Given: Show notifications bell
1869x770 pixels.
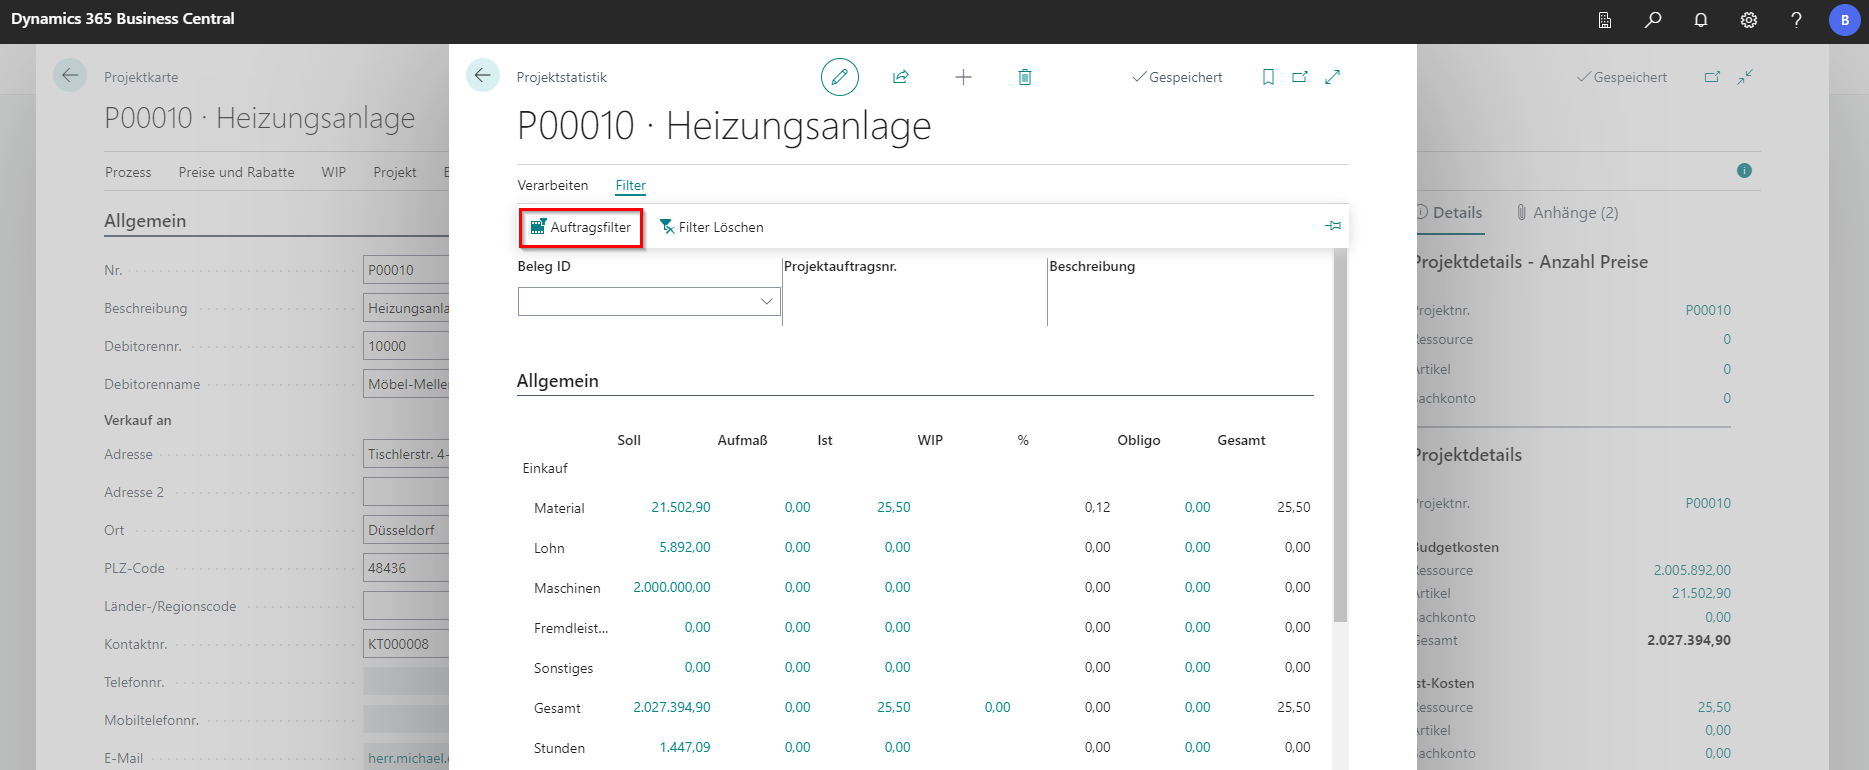Looking at the screenshot, I should [x=1700, y=20].
